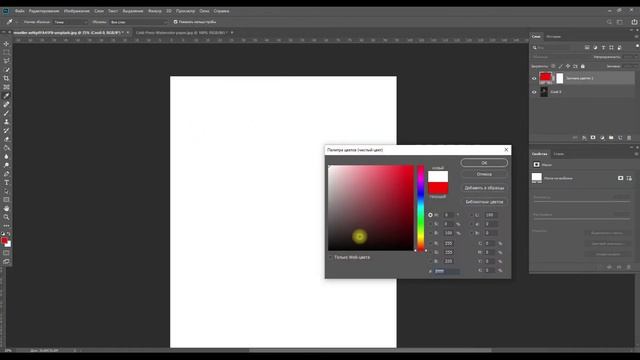Click the Добавить в образцы button
The width and height of the screenshot is (640, 360).
pos(484,188)
